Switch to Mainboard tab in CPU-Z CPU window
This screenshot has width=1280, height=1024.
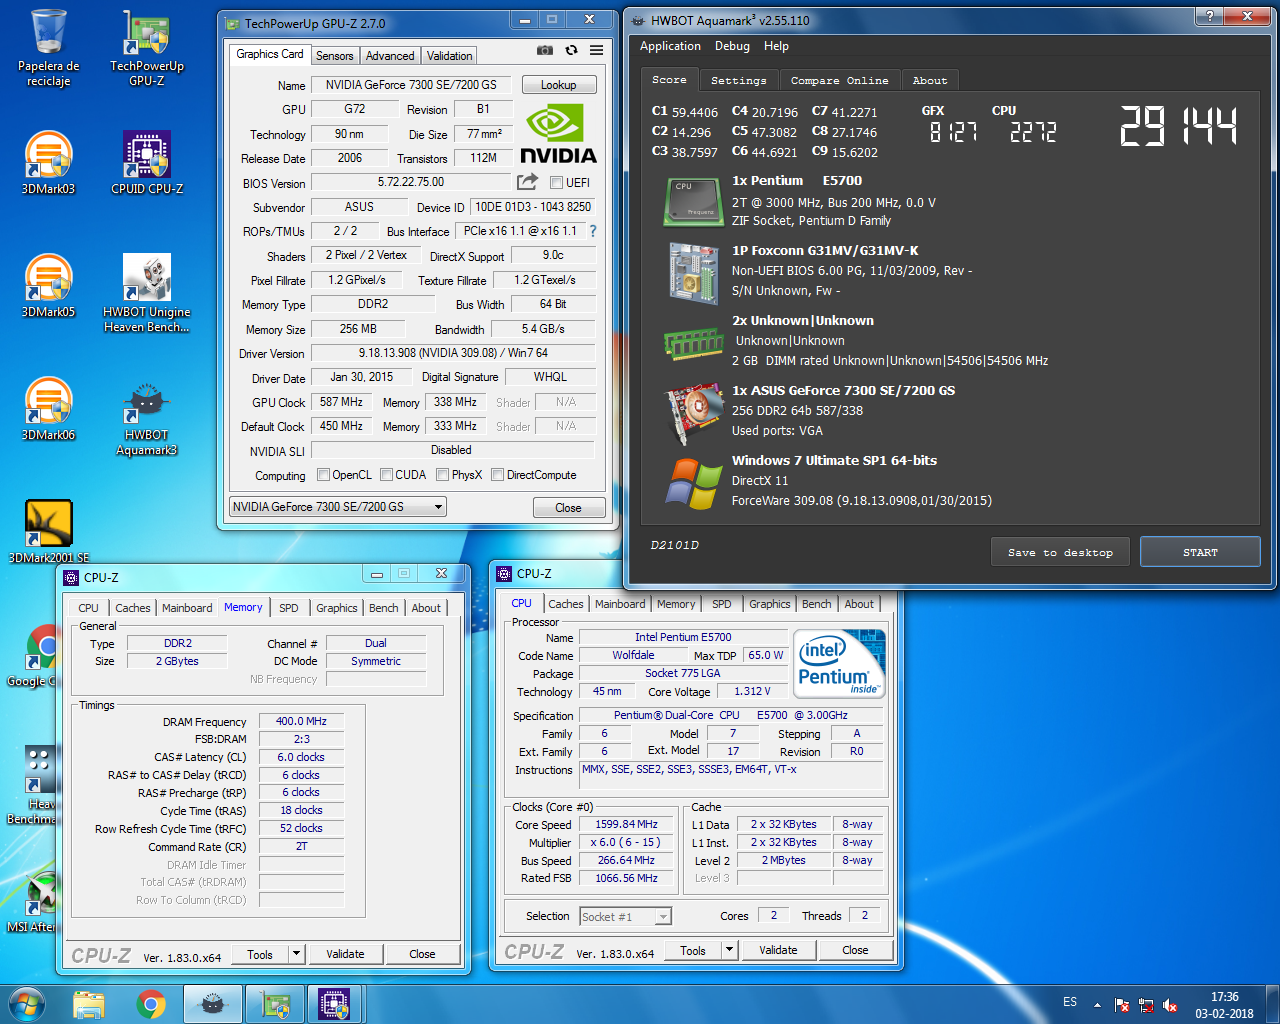620,604
